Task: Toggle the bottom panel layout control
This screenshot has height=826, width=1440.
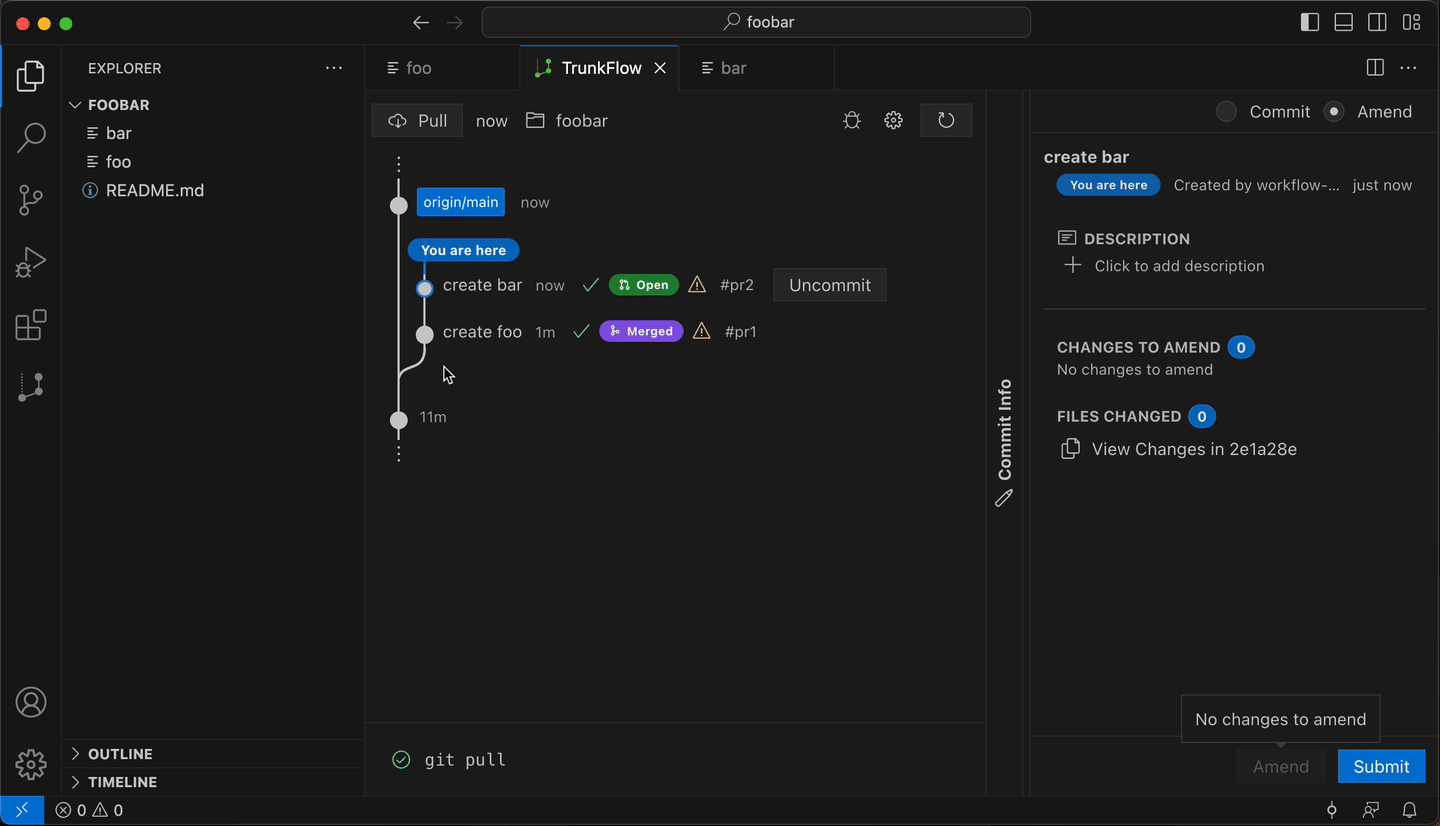Action: [1343, 21]
